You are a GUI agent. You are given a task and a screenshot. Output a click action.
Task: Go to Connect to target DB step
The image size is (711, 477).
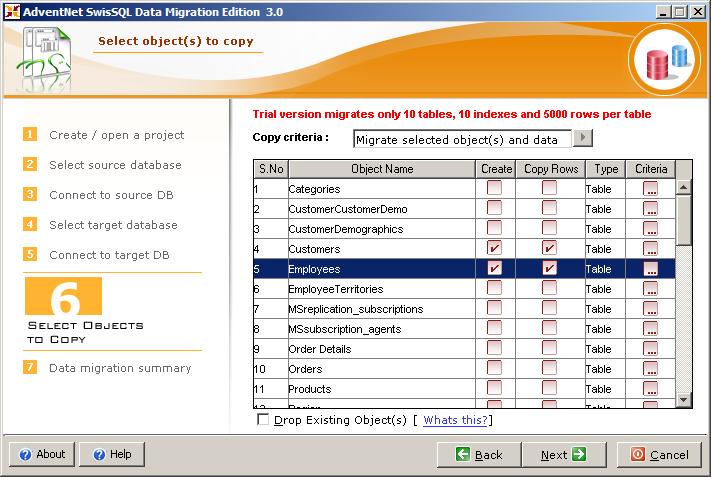click(x=109, y=255)
